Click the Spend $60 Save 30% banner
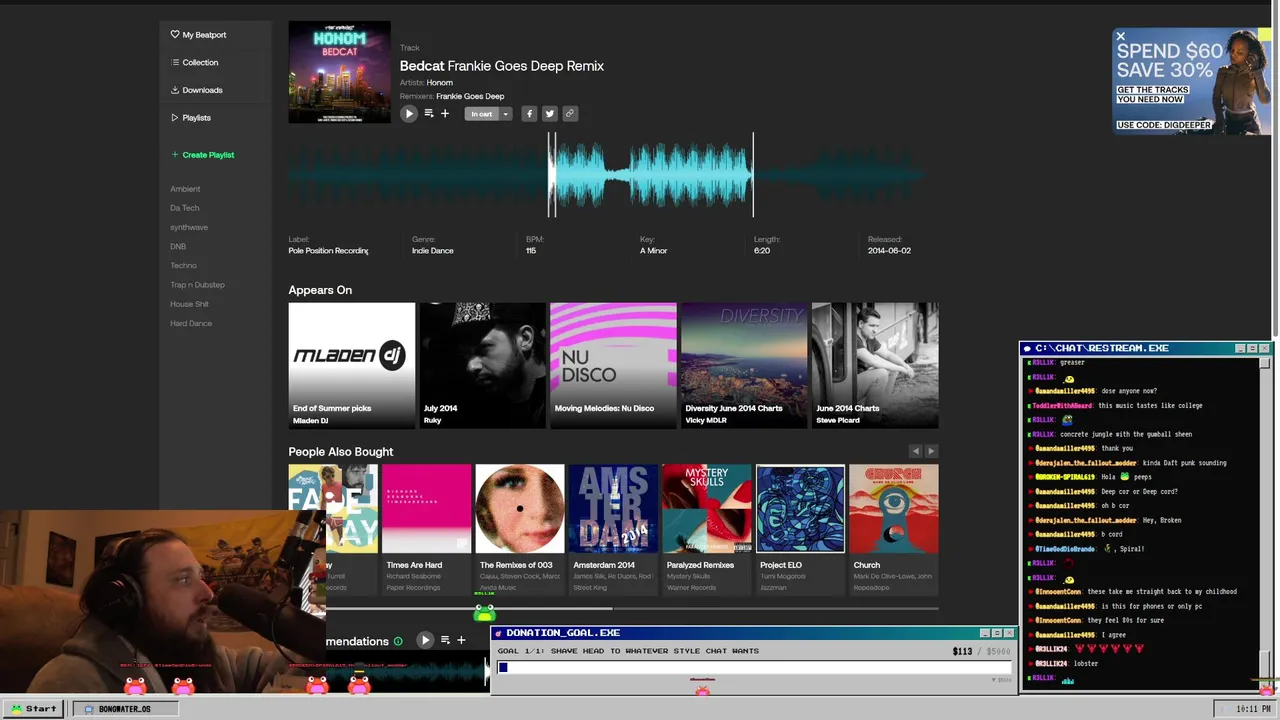The height and width of the screenshot is (720, 1280). (x=1192, y=80)
